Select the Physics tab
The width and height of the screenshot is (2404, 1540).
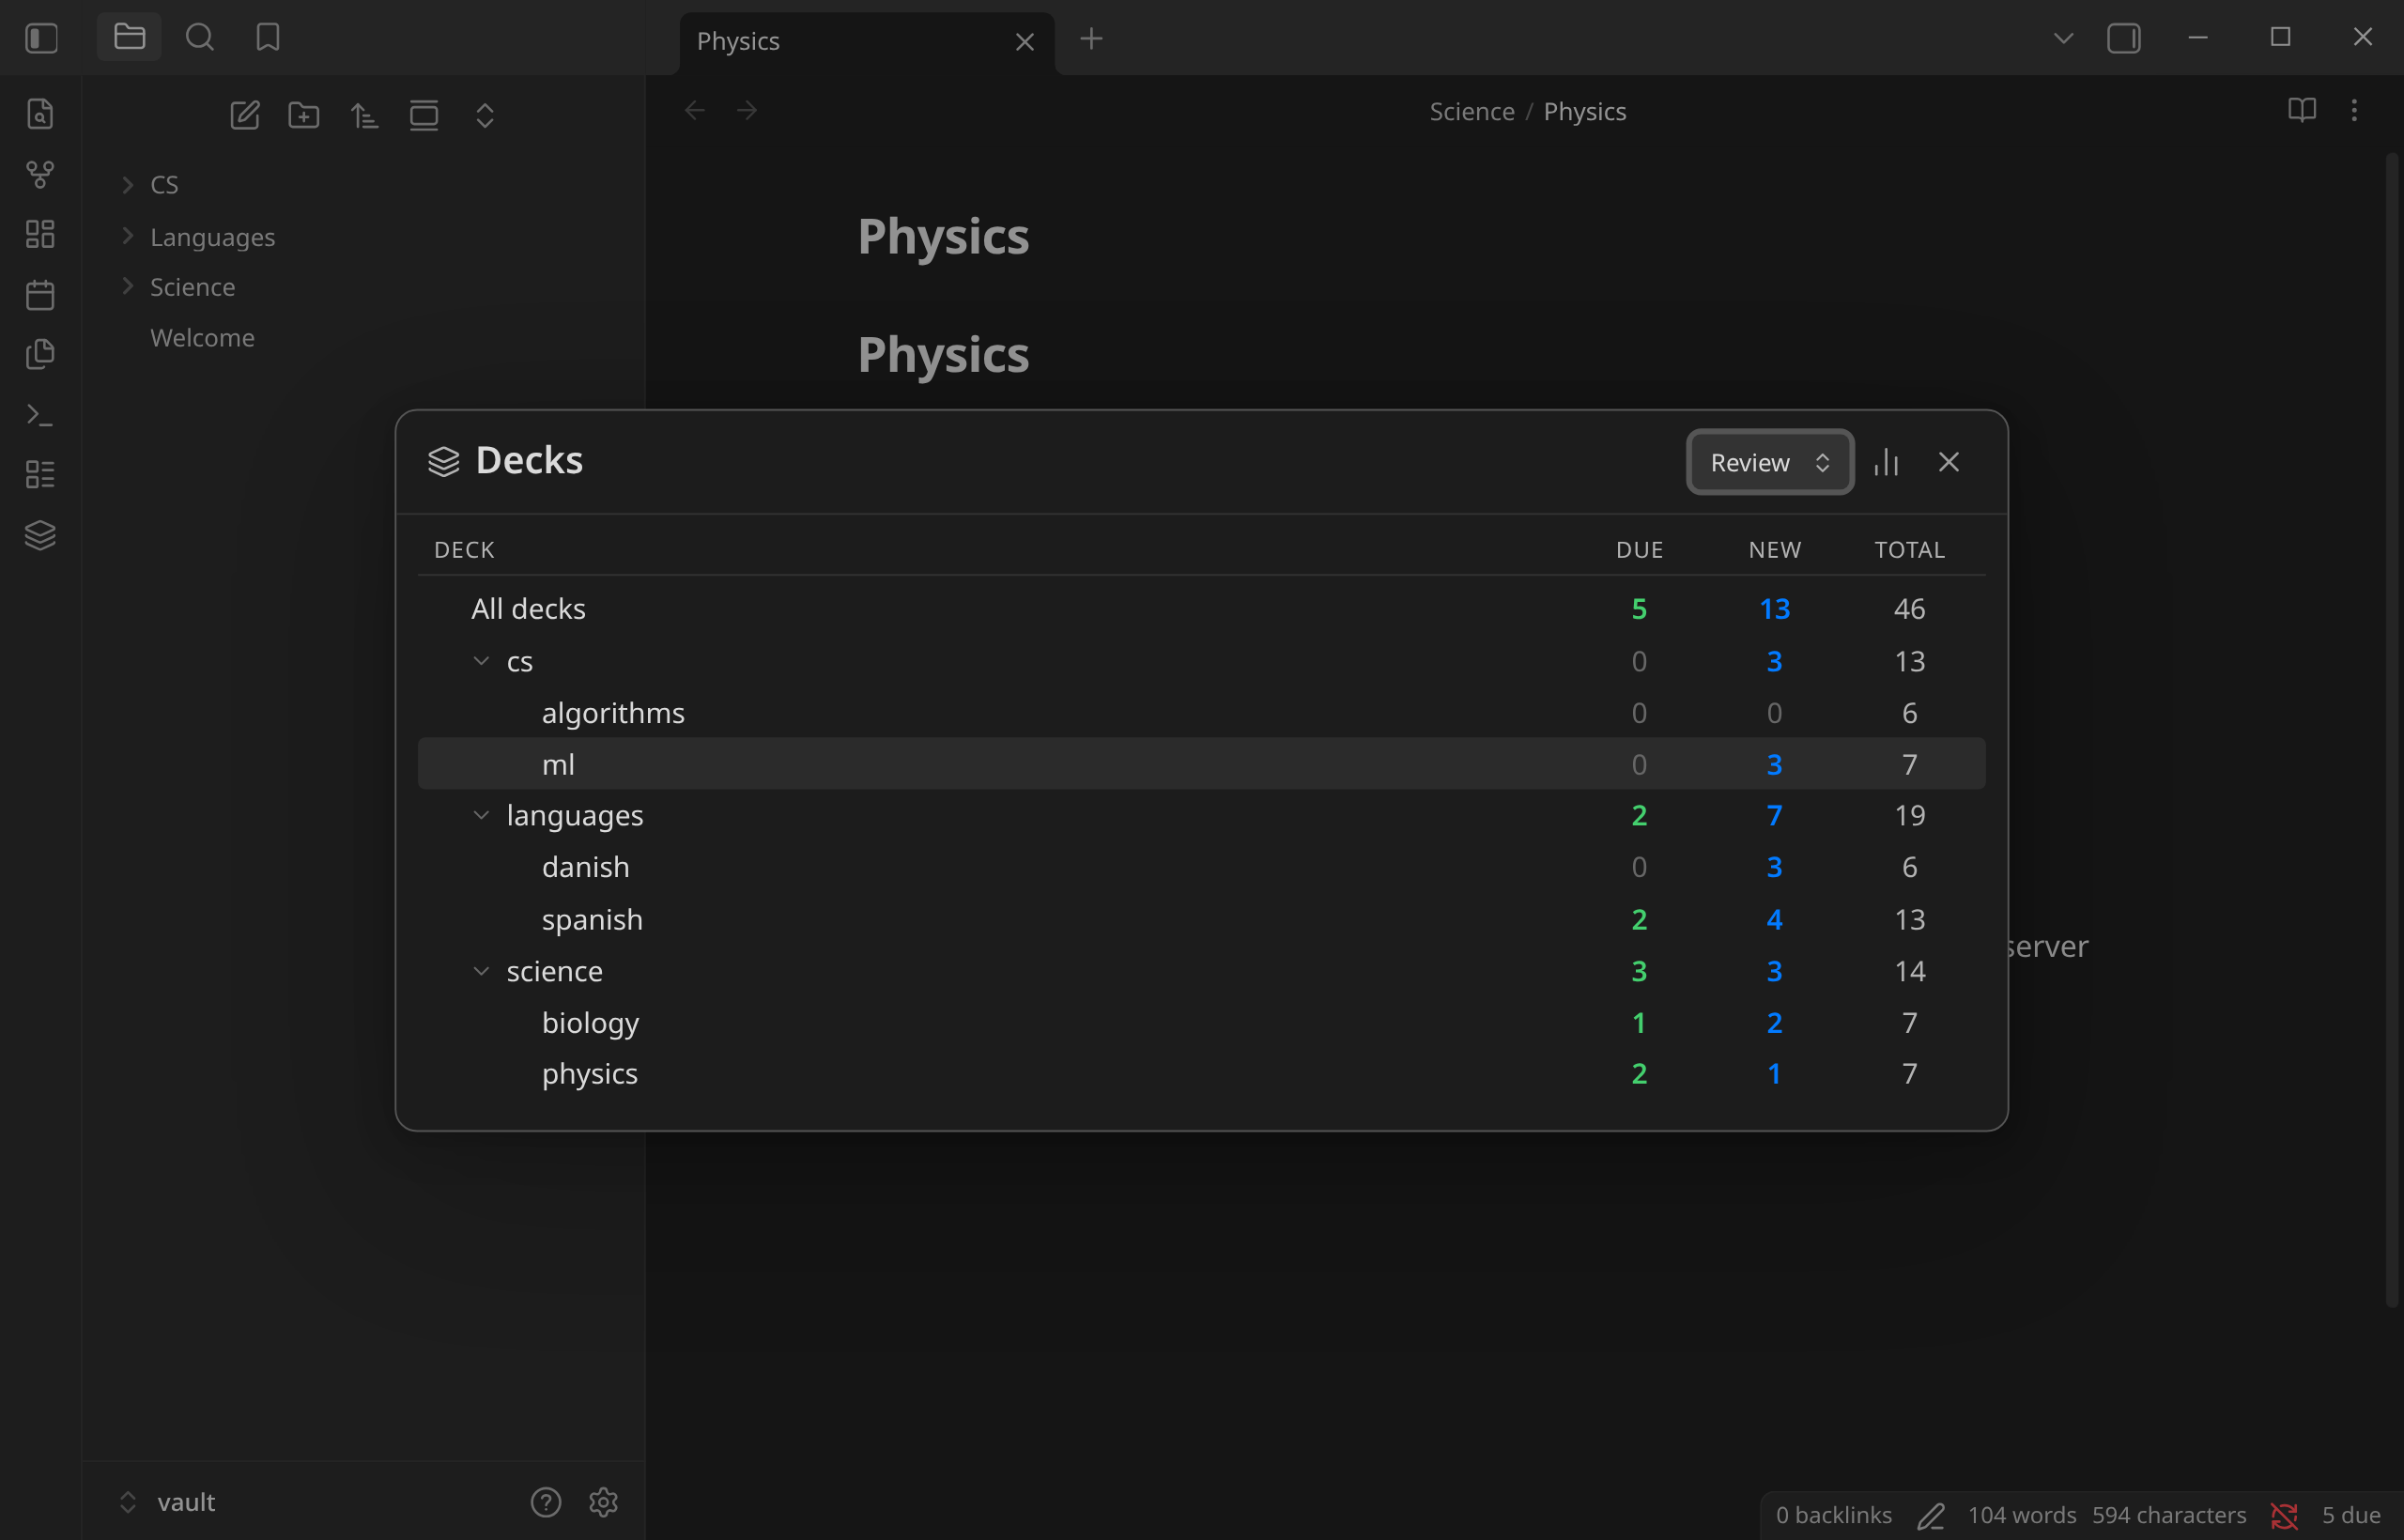click(x=867, y=42)
